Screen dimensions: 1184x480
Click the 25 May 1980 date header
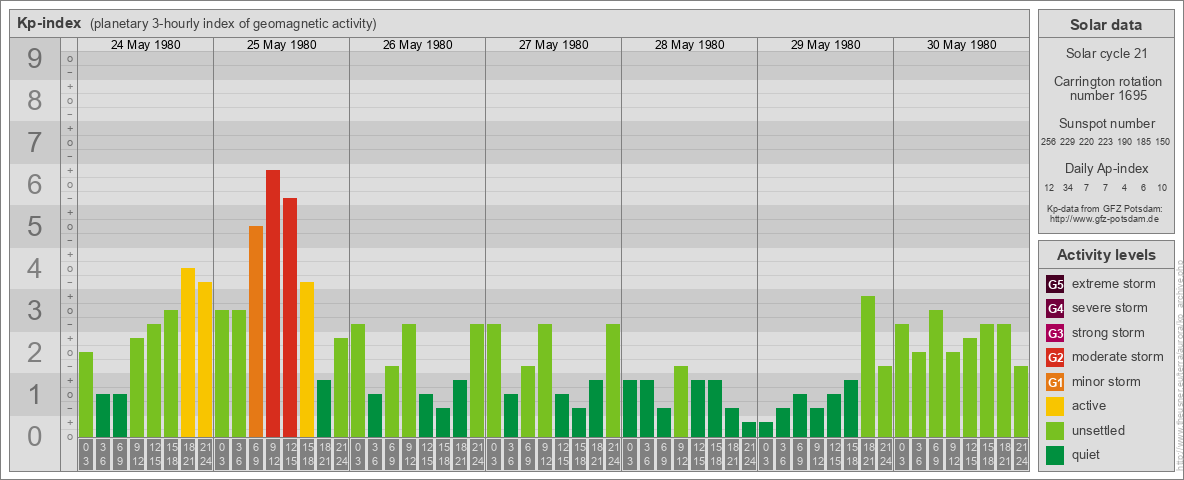point(282,45)
